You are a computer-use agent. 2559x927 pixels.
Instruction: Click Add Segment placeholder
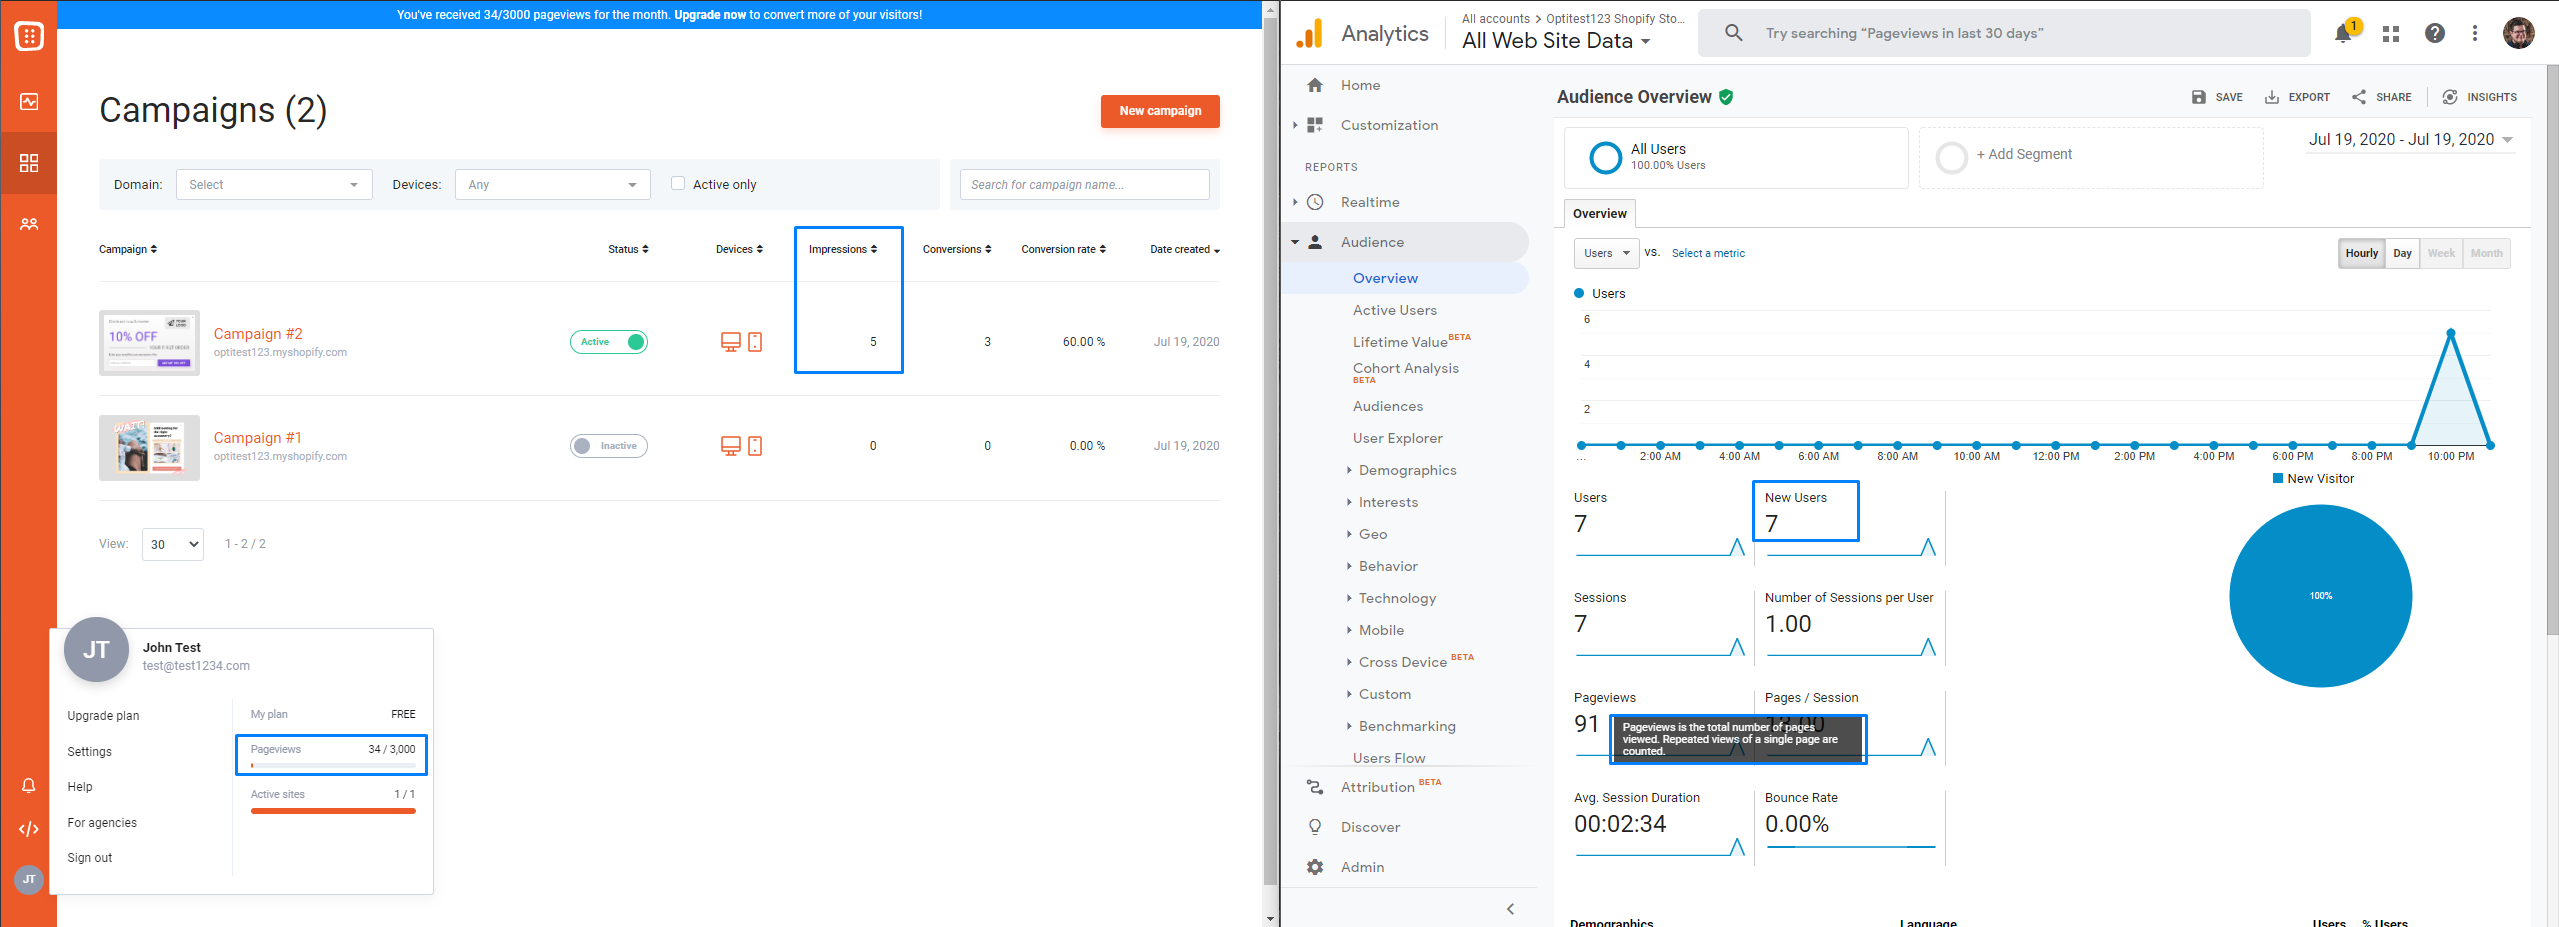click(2090, 157)
